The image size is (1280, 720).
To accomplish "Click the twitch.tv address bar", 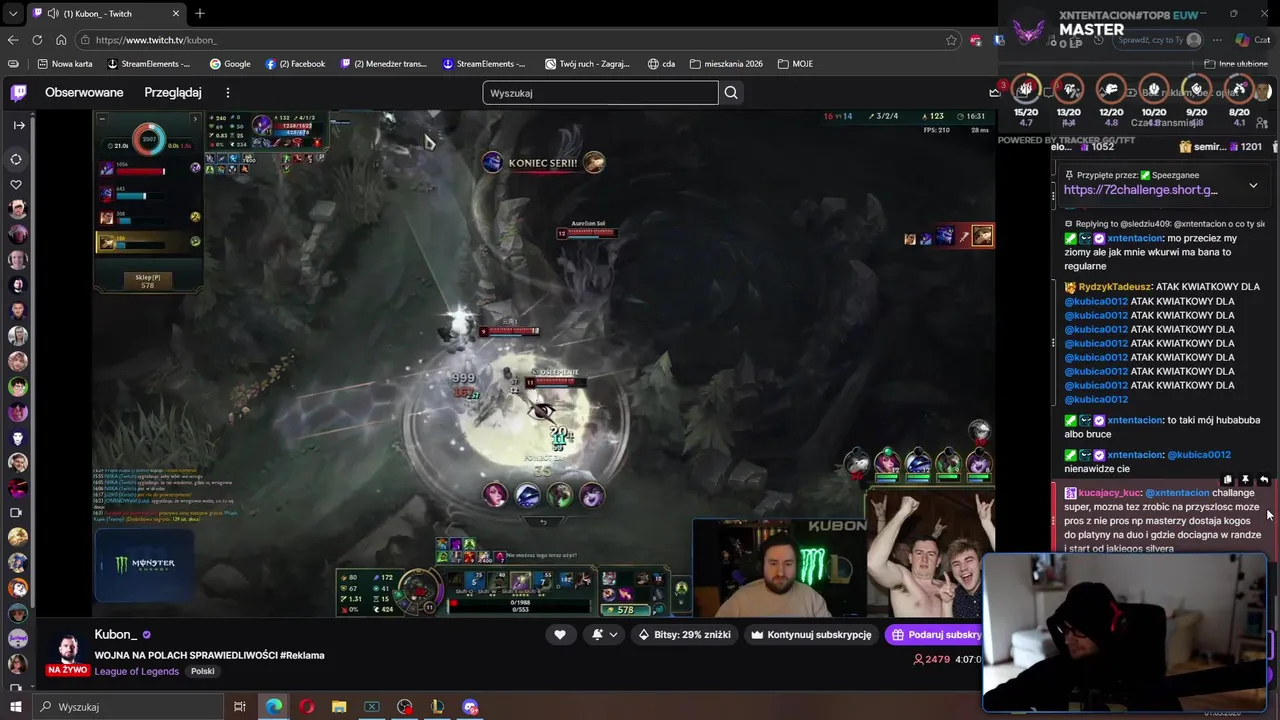I will [x=520, y=40].
